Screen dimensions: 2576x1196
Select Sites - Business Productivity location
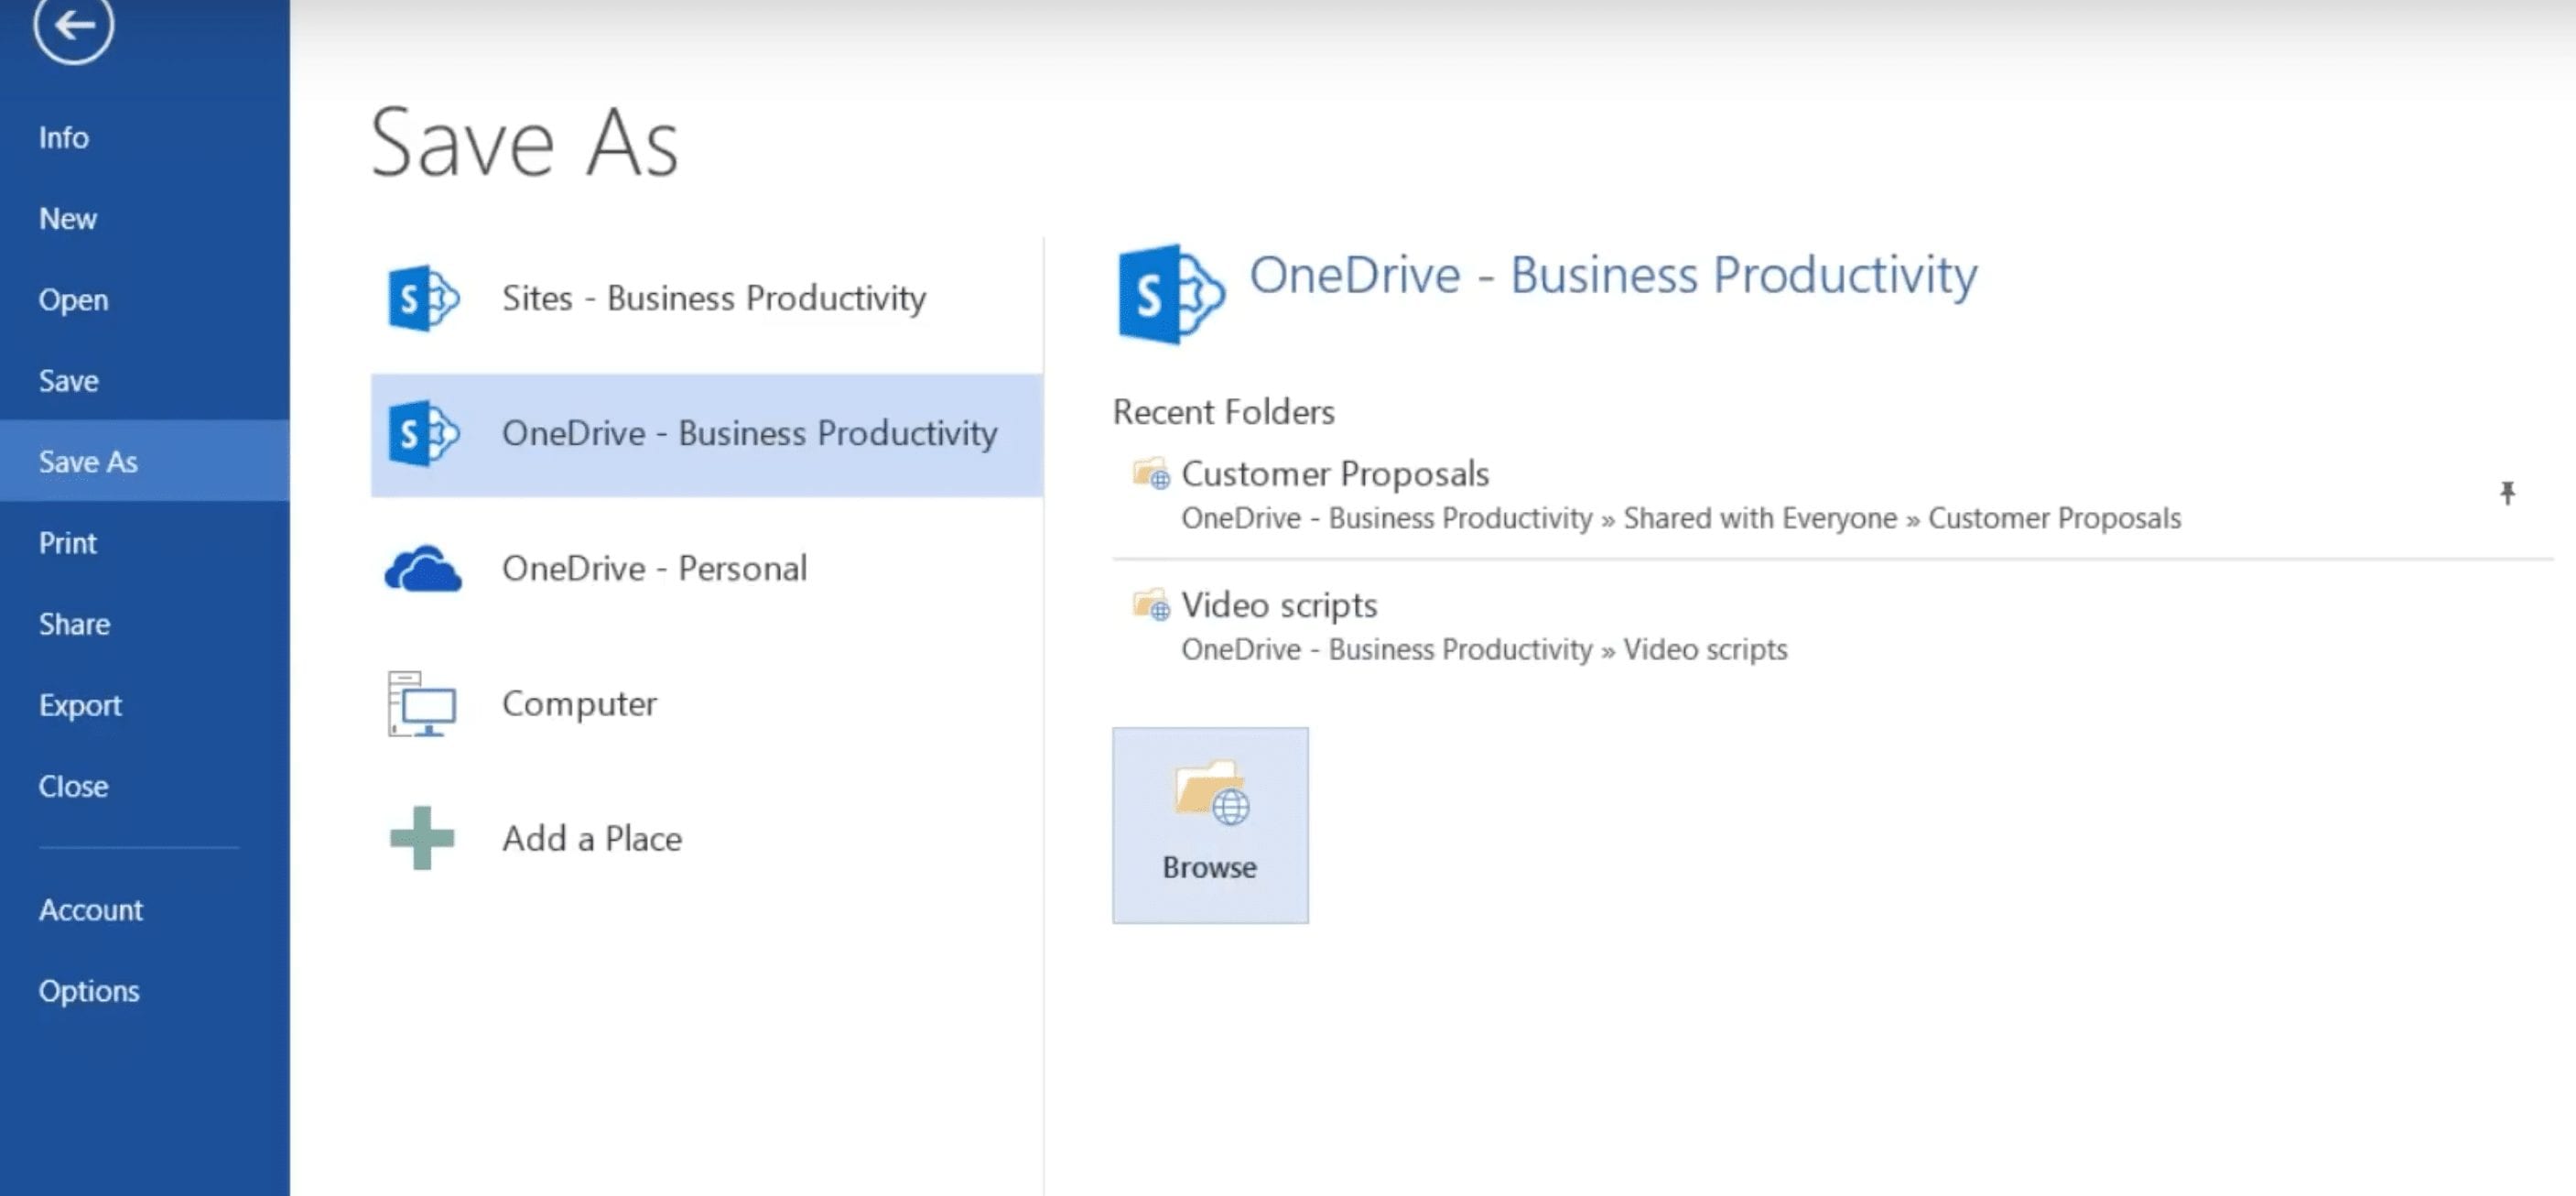pyautogui.click(x=707, y=298)
